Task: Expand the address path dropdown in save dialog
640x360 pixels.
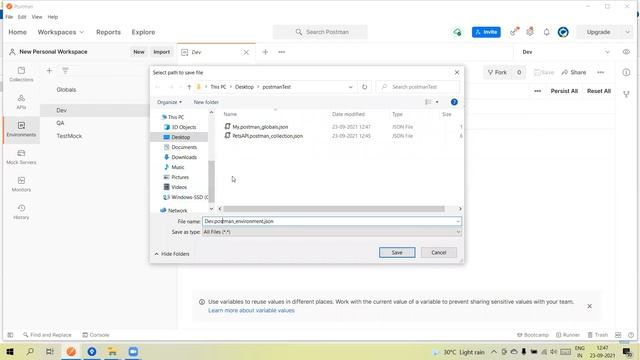Action: point(350,87)
